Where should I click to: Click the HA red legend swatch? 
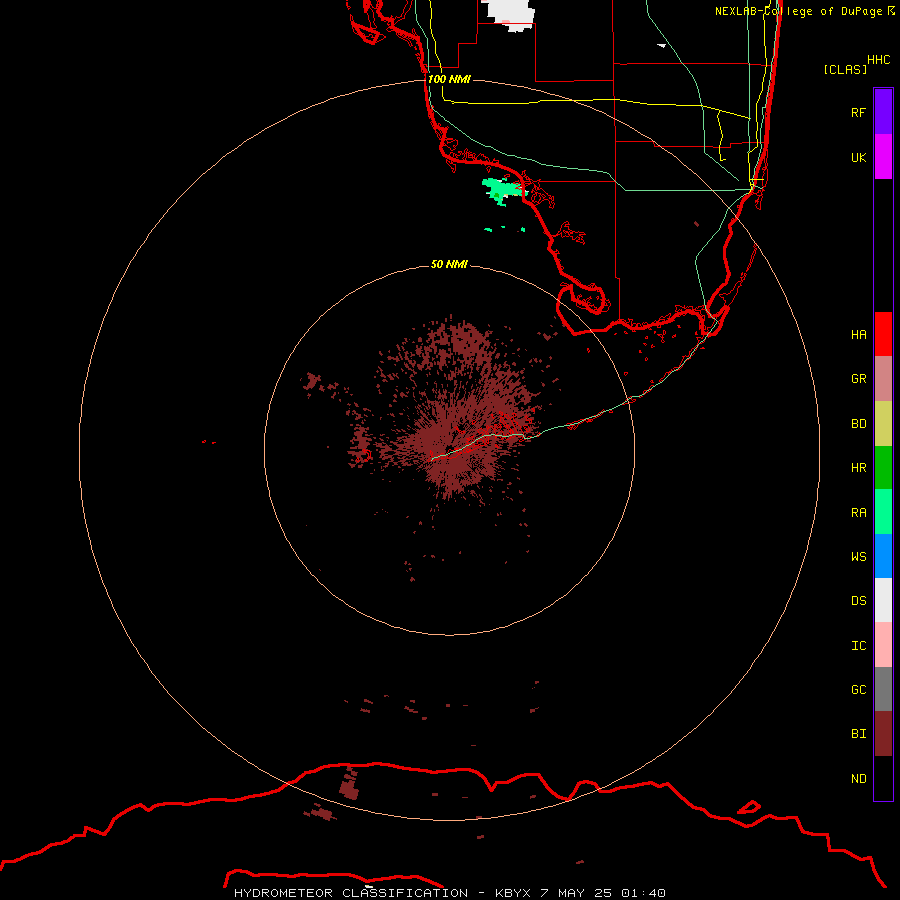click(883, 334)
